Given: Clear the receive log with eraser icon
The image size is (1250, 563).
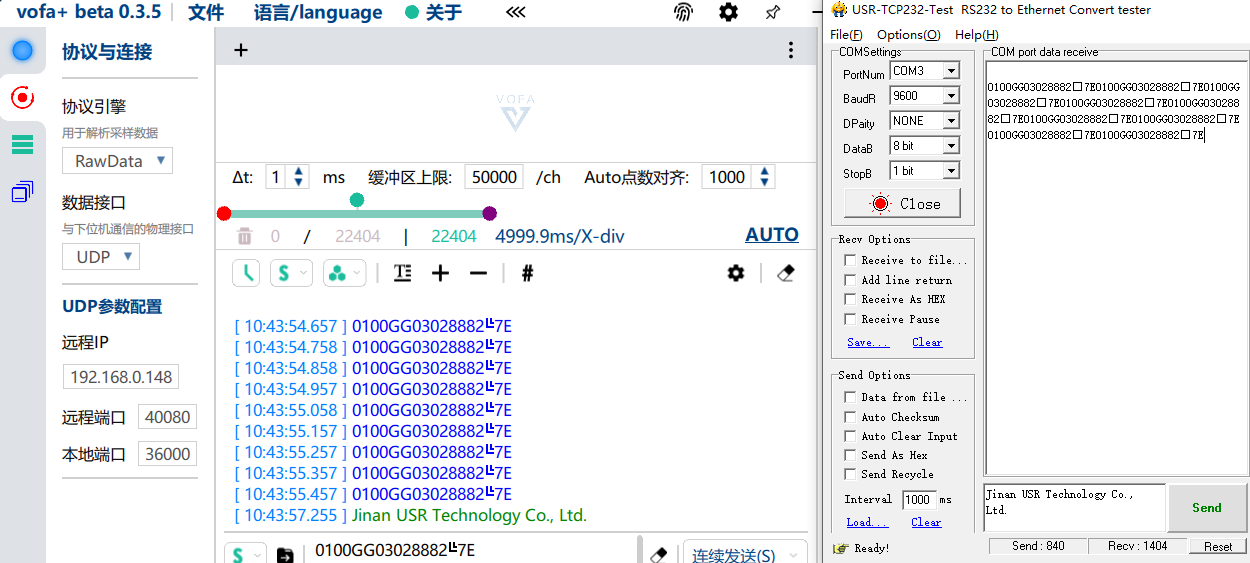Looking at the screenshot, I should 785,273.
